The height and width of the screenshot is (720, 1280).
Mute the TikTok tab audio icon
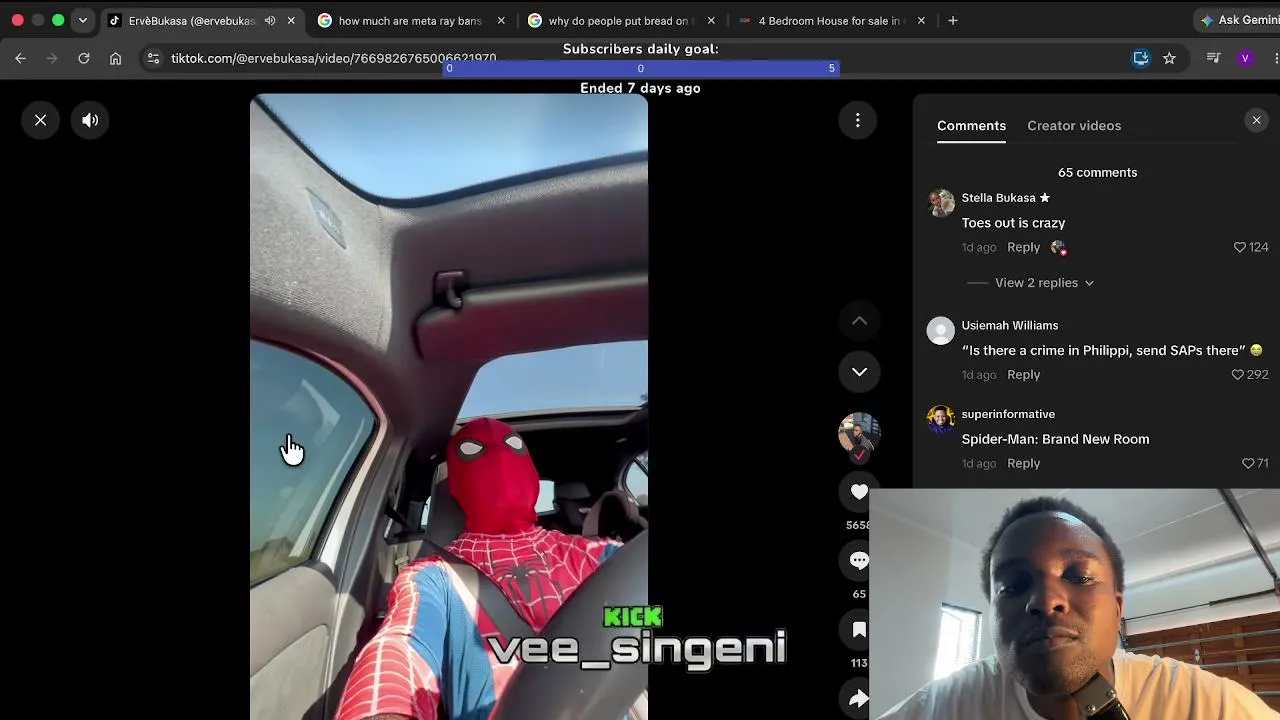(x=270, y=21)
